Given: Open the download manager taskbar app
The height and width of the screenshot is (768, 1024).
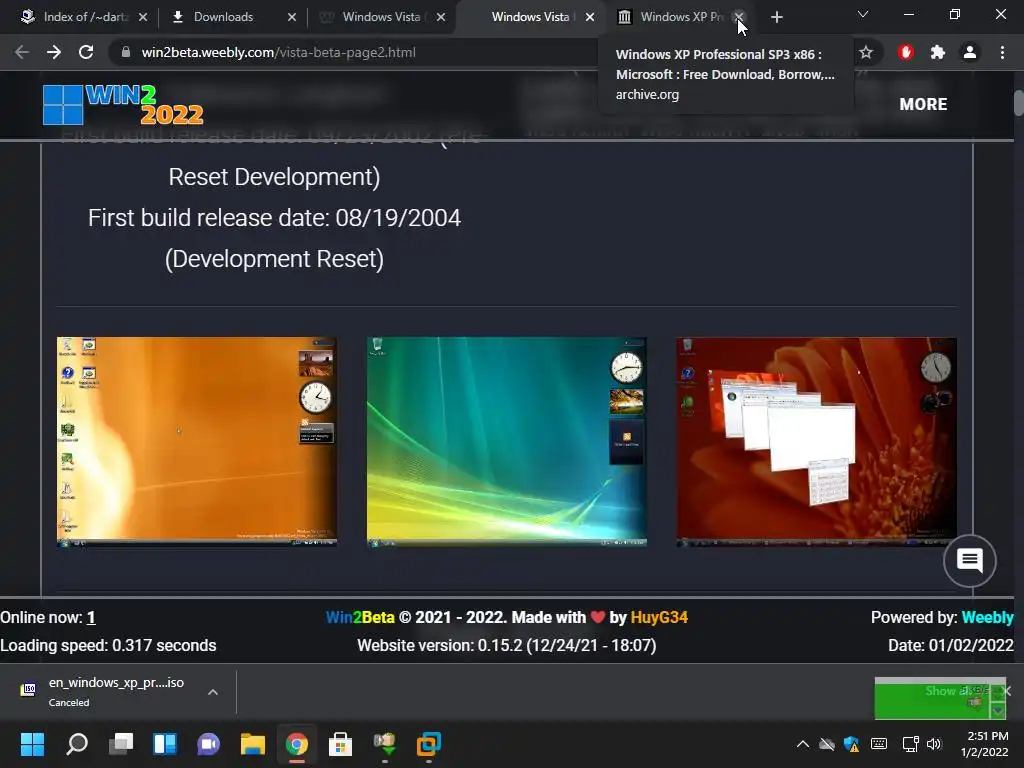Looking at the screenshot, I should tap(385, 744).
